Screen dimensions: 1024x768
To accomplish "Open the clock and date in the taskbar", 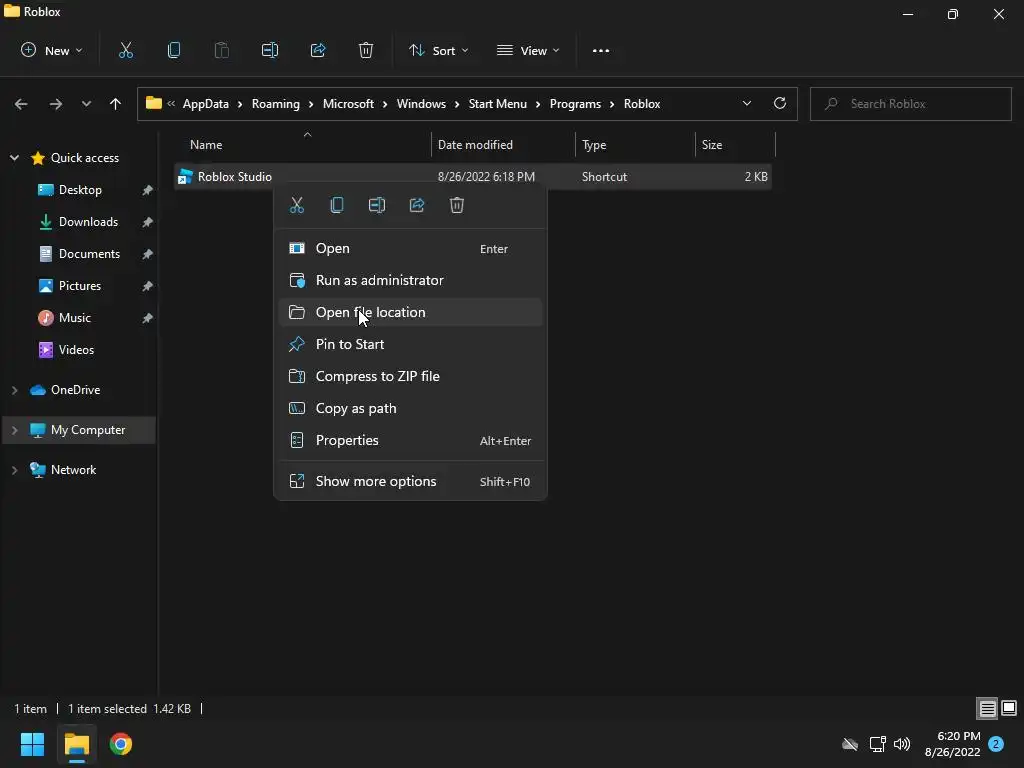I will coord(953,744).
